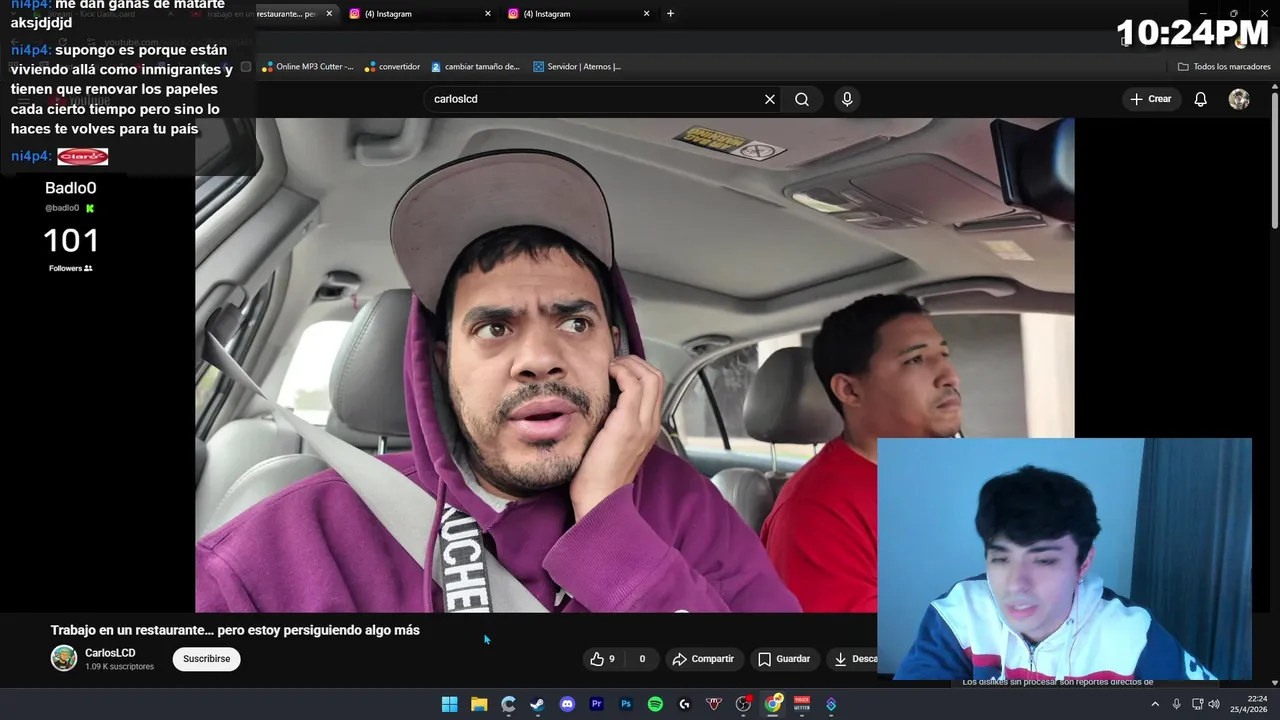
Task: Click the CarlosLCD channel avatar
Action: [x=64, y=658]
